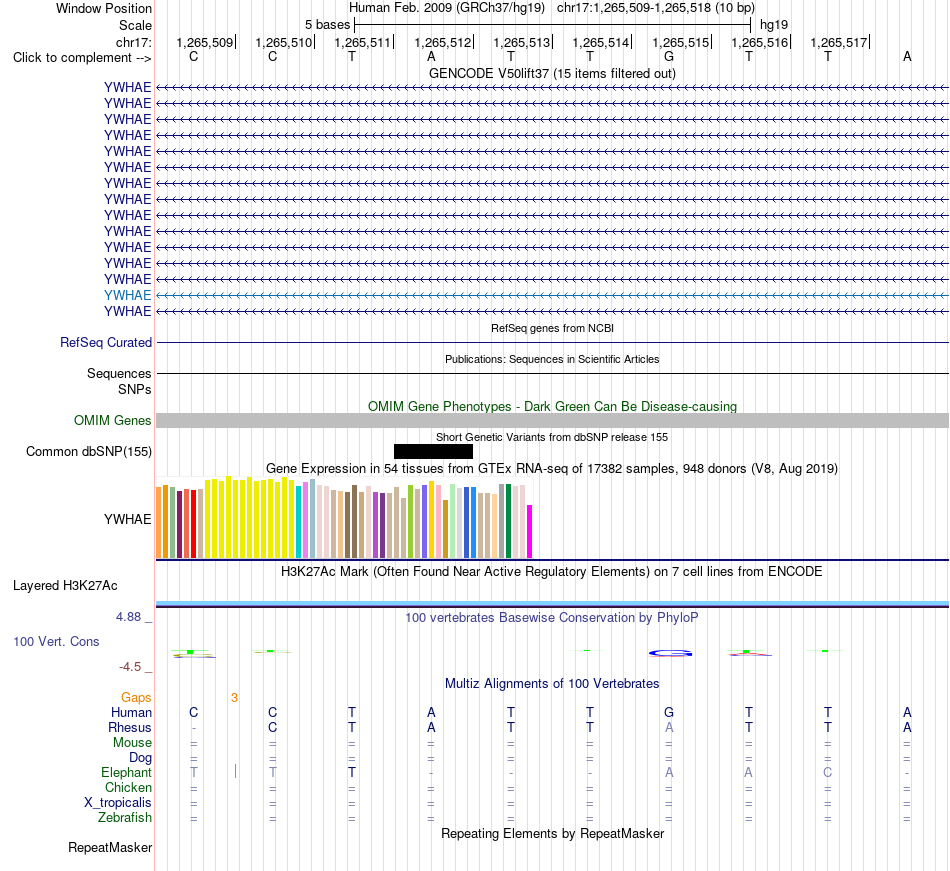Click the orange insertion tick in Elephant row
Image resolution: width=950 pixels, height=871 pixels.
[235, 771]
